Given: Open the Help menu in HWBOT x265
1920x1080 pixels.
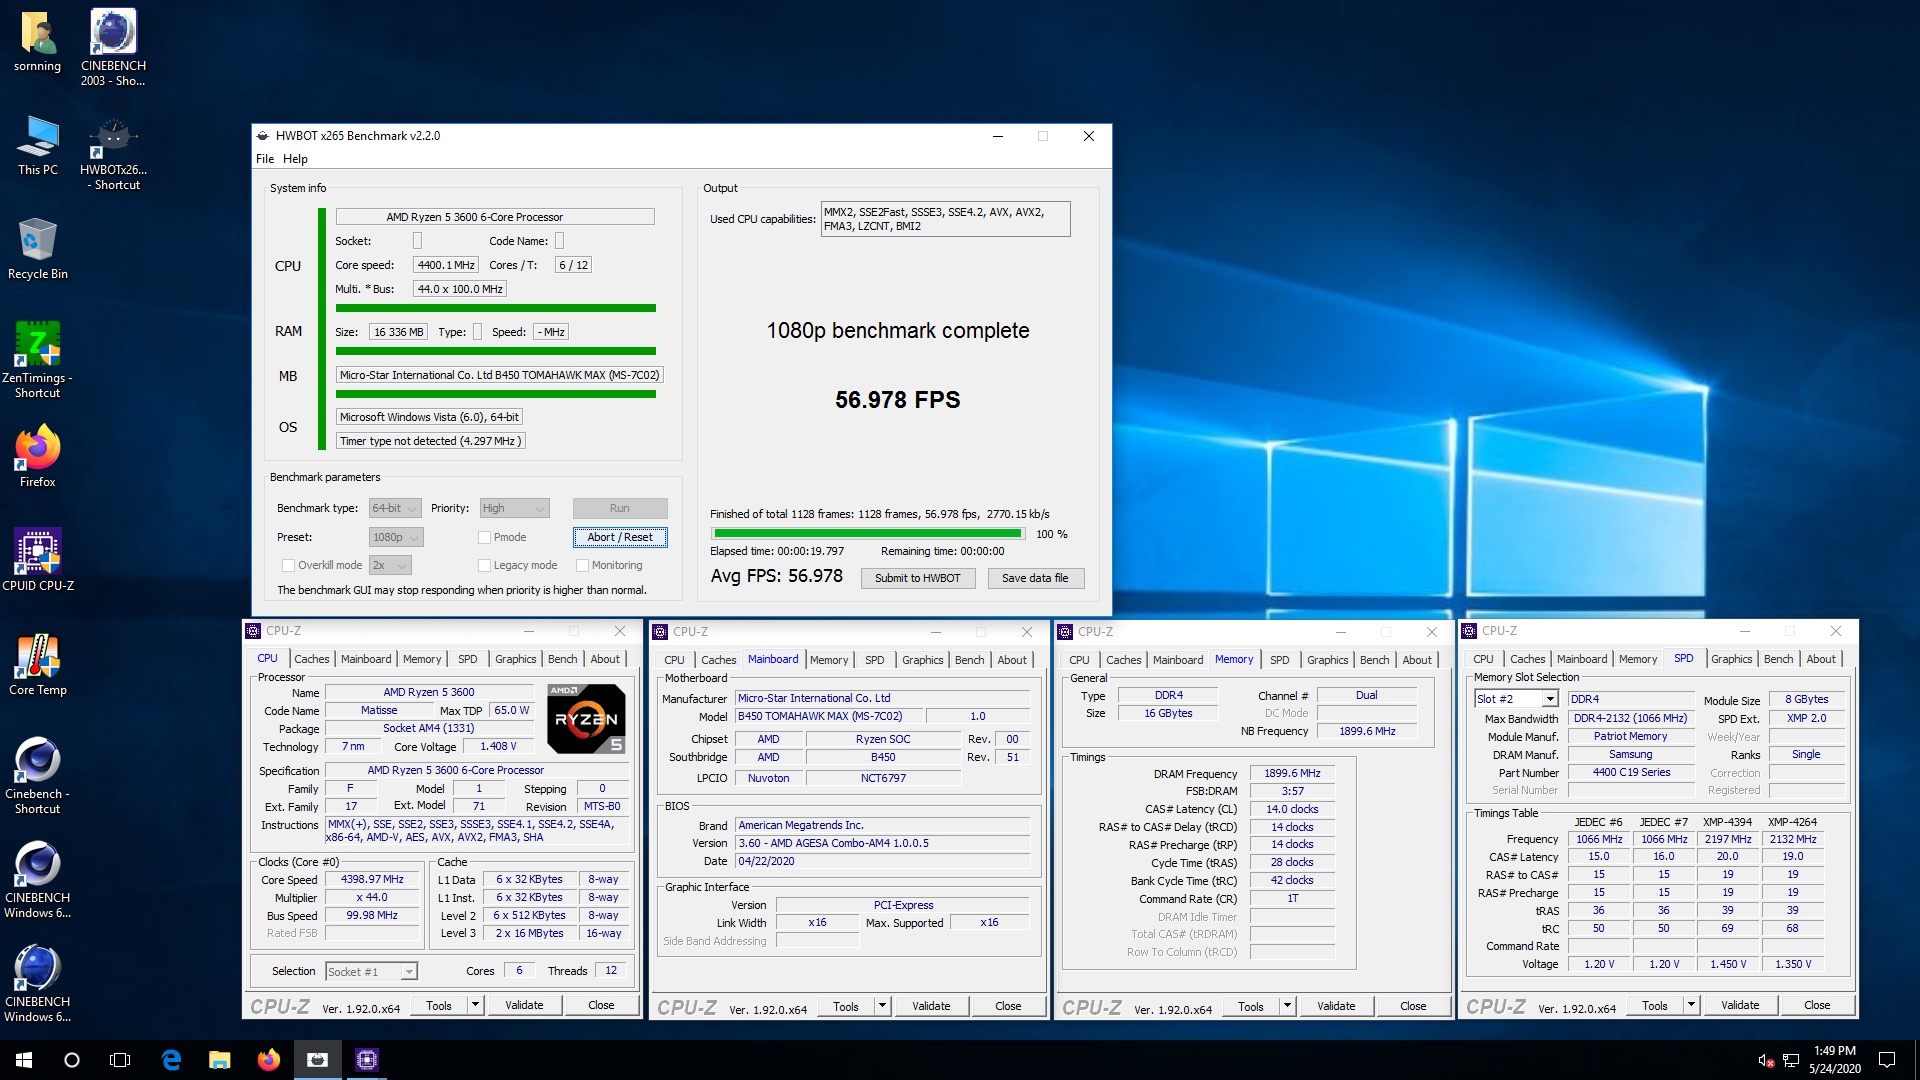Looking at the screenshot, I should [x=295, y=159].
